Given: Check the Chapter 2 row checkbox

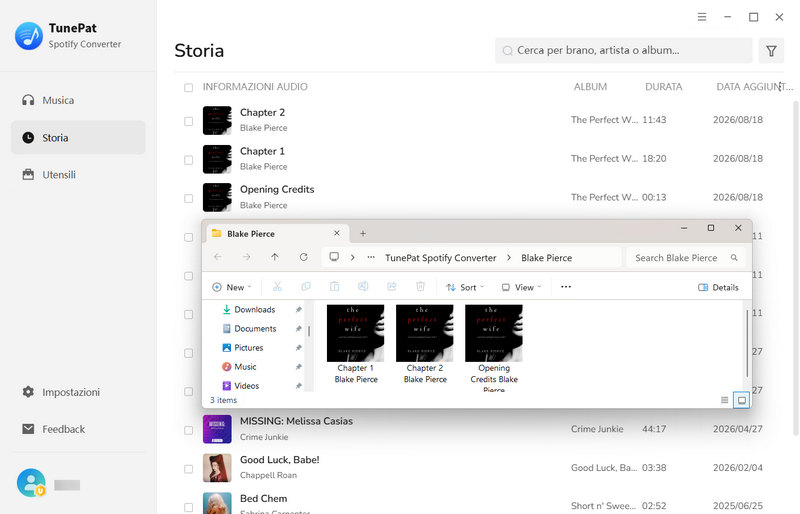Looking at the screenshot, I should tap(188, 121).
